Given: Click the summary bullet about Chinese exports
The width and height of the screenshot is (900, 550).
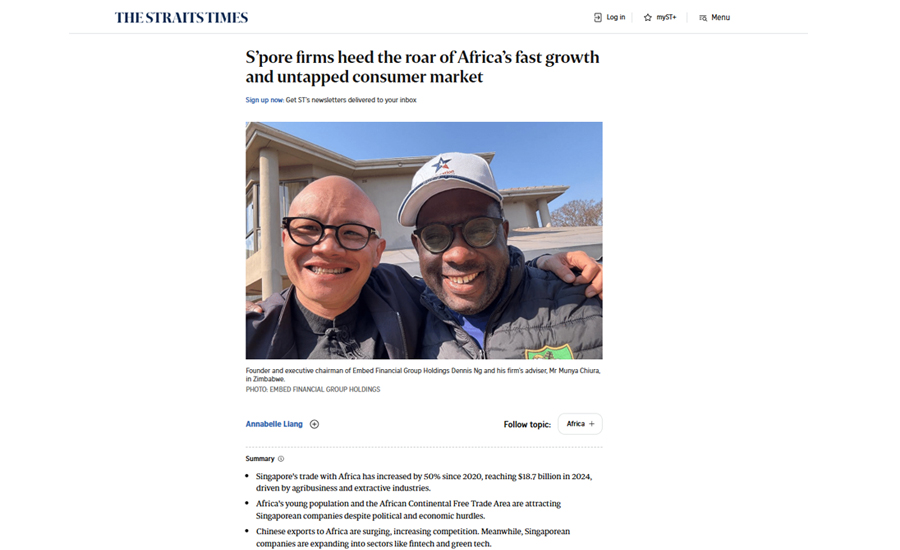Looking at the screenshot, I should pos(413,537).
